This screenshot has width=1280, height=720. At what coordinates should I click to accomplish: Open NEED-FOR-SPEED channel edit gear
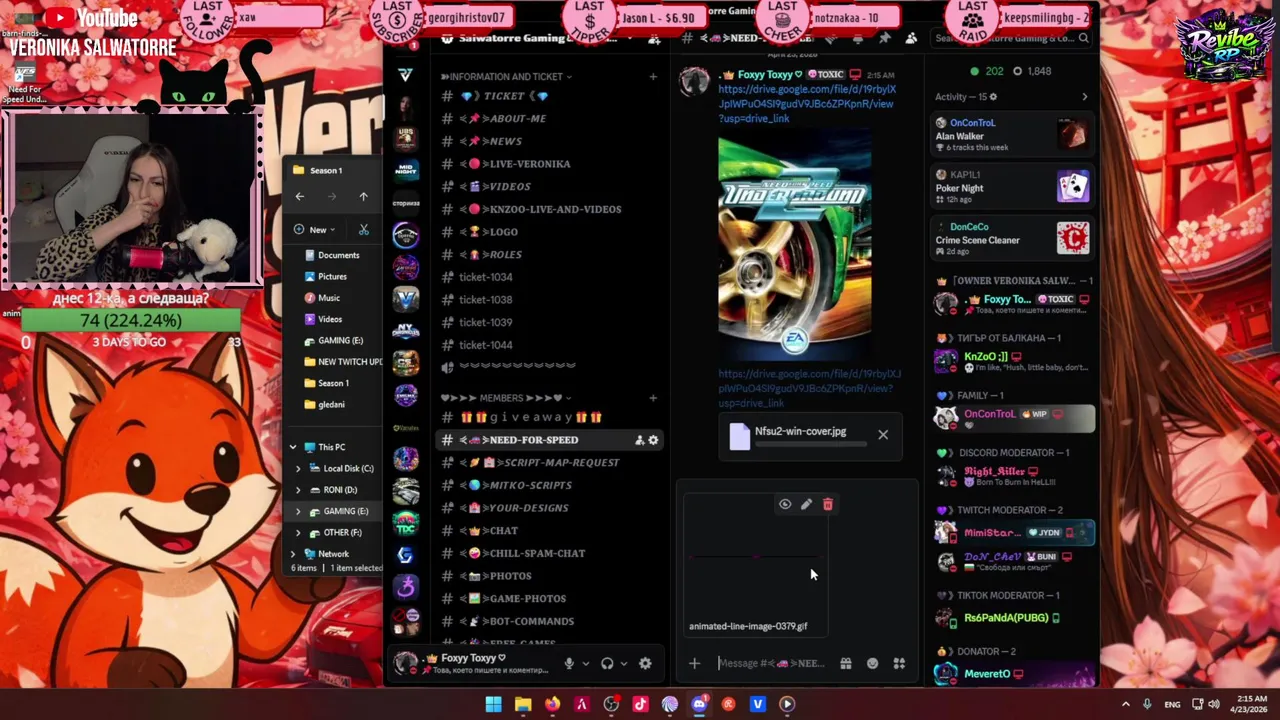pyautogui.click(x=654, y=440)
